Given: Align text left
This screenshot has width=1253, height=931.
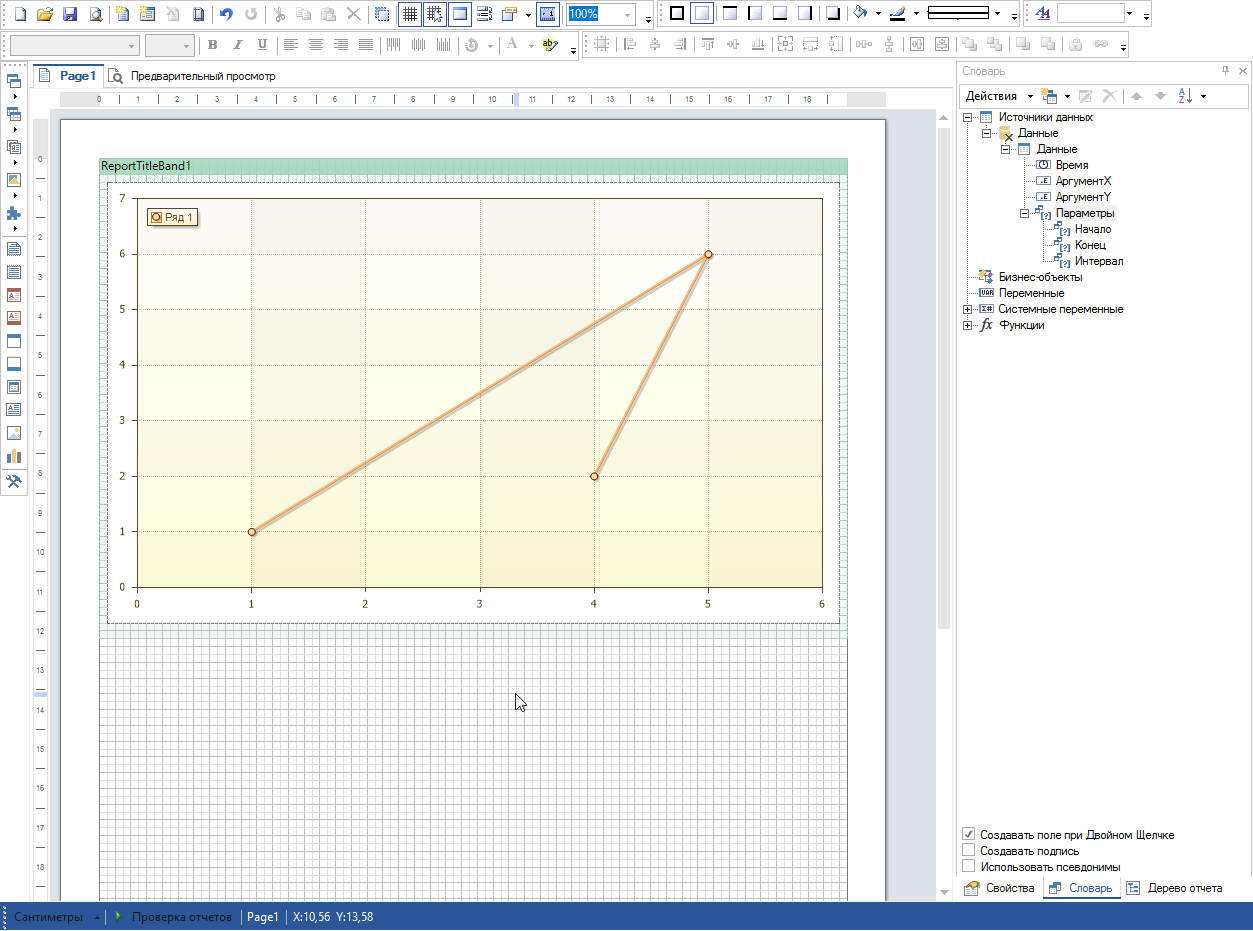Looking at the screenshot, I should 291,45.
